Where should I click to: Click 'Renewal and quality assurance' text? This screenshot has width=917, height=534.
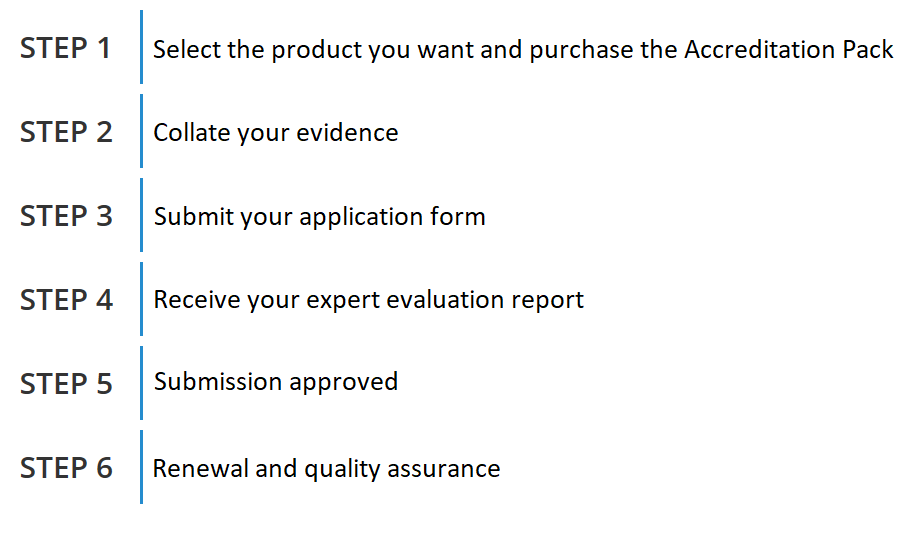pyautogui.click(x=326, y=469)
